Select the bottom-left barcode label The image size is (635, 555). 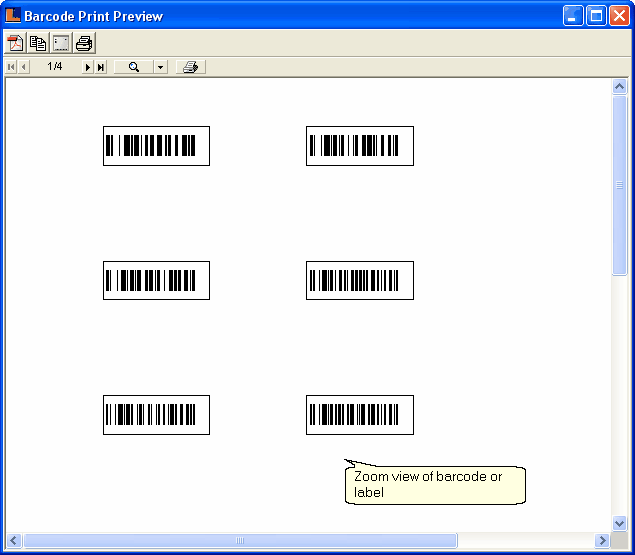pyautogui.click(x=156, y=415)
